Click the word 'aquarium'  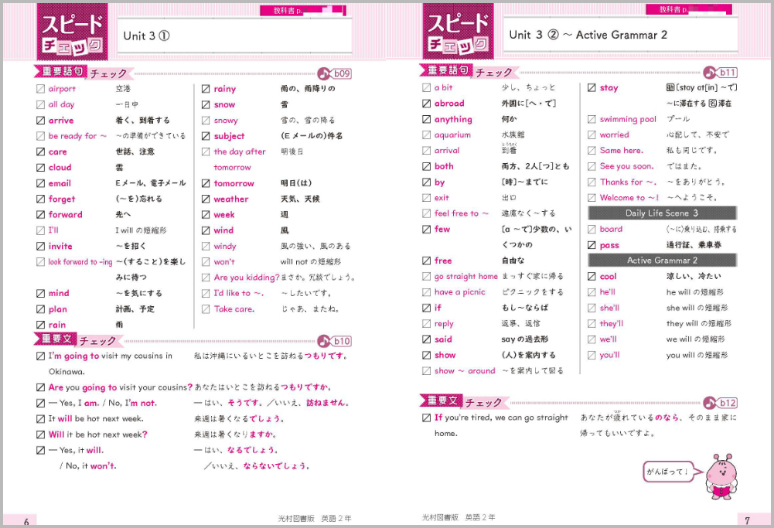(453, 135)
